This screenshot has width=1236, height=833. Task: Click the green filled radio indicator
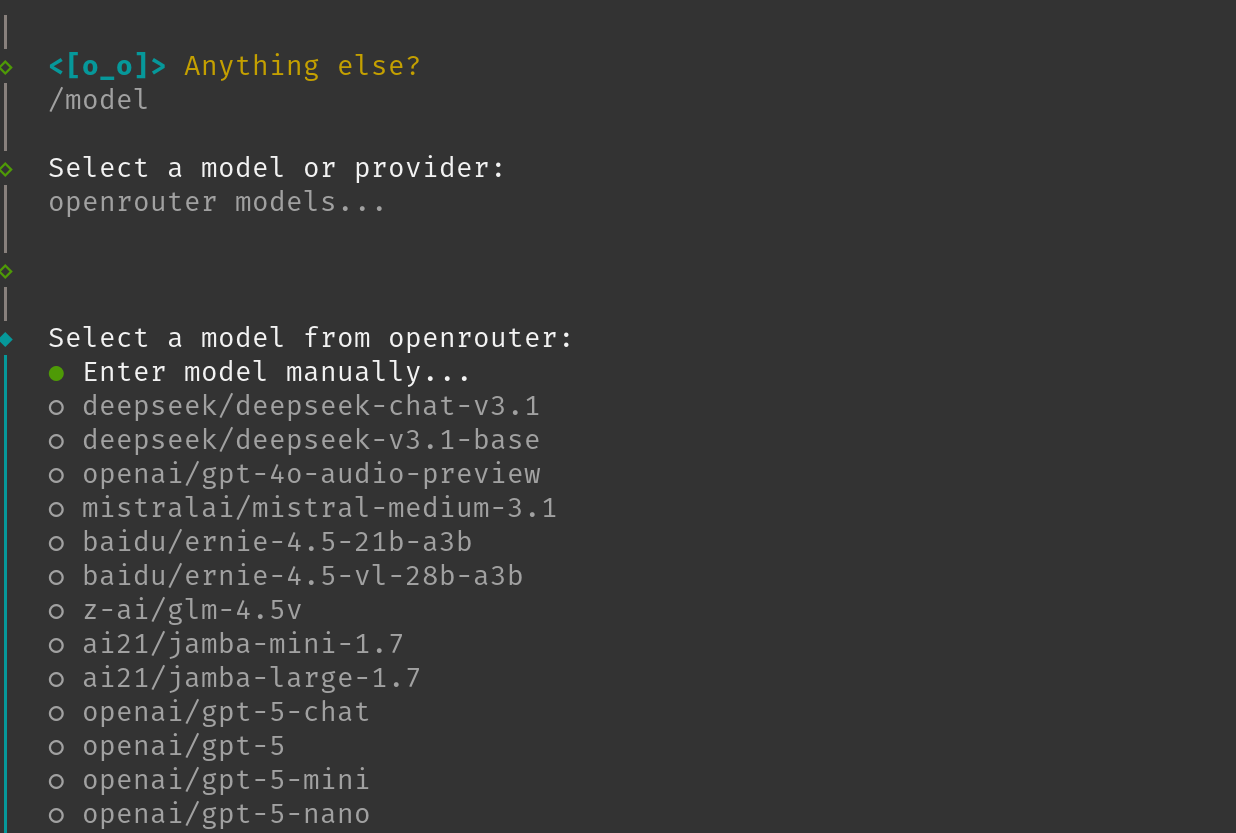coord(55,372)
